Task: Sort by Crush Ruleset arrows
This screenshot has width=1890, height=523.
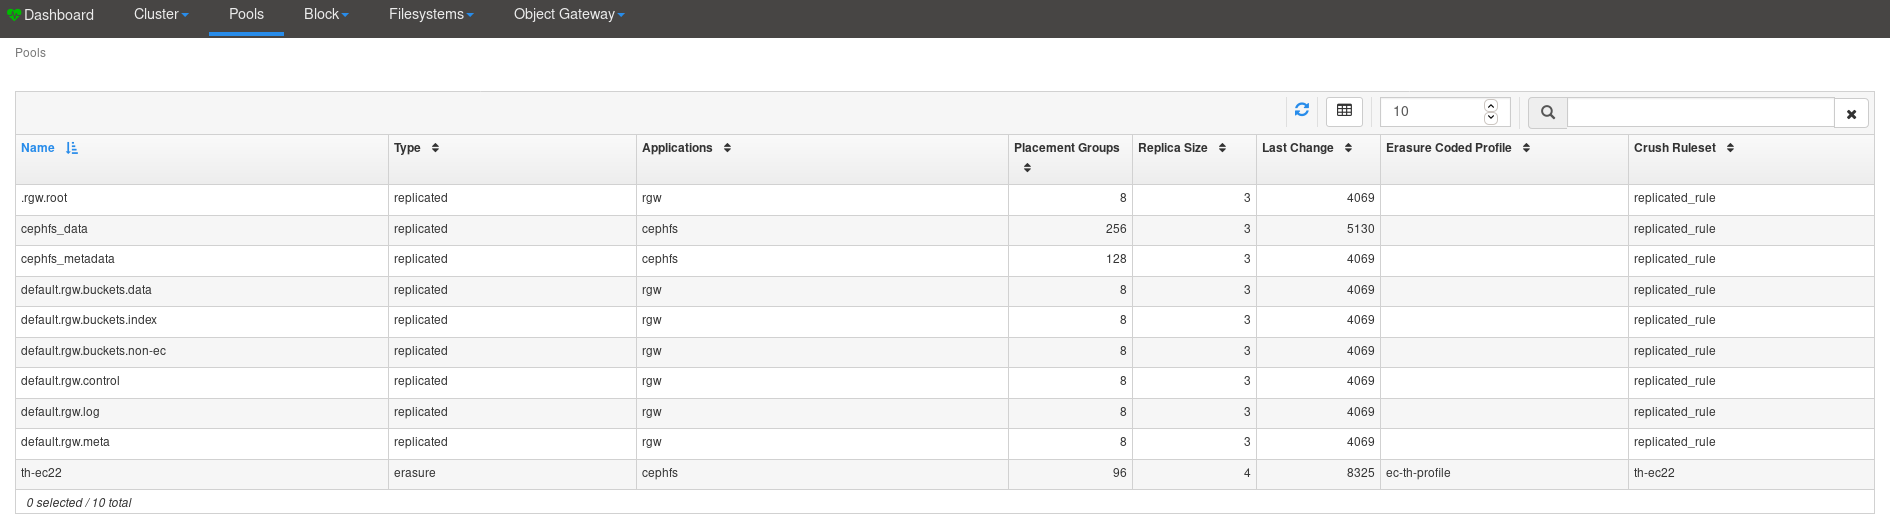Action: click(x=1730, y=148)
